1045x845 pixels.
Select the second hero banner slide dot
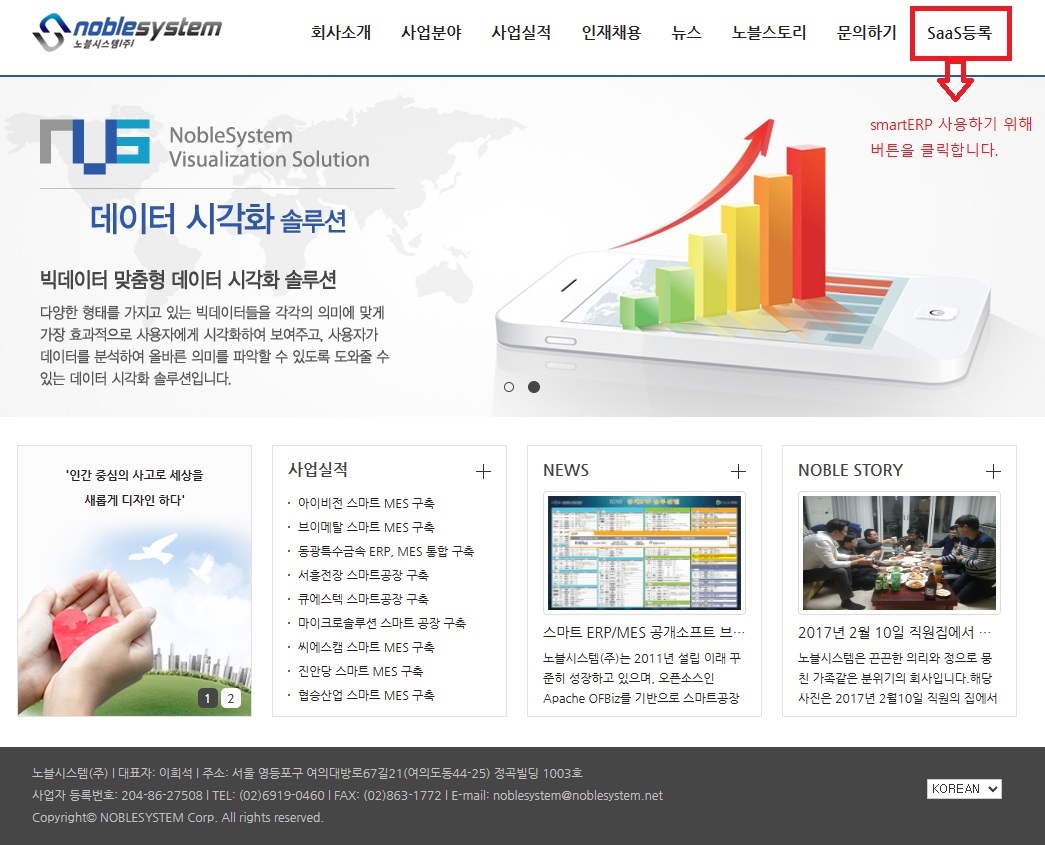(x=534, y=387)
